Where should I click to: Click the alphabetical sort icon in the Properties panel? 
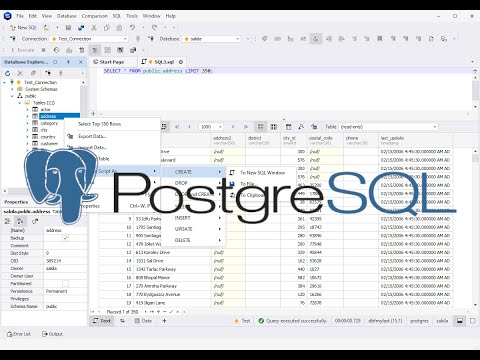click(x=20, y=221)
